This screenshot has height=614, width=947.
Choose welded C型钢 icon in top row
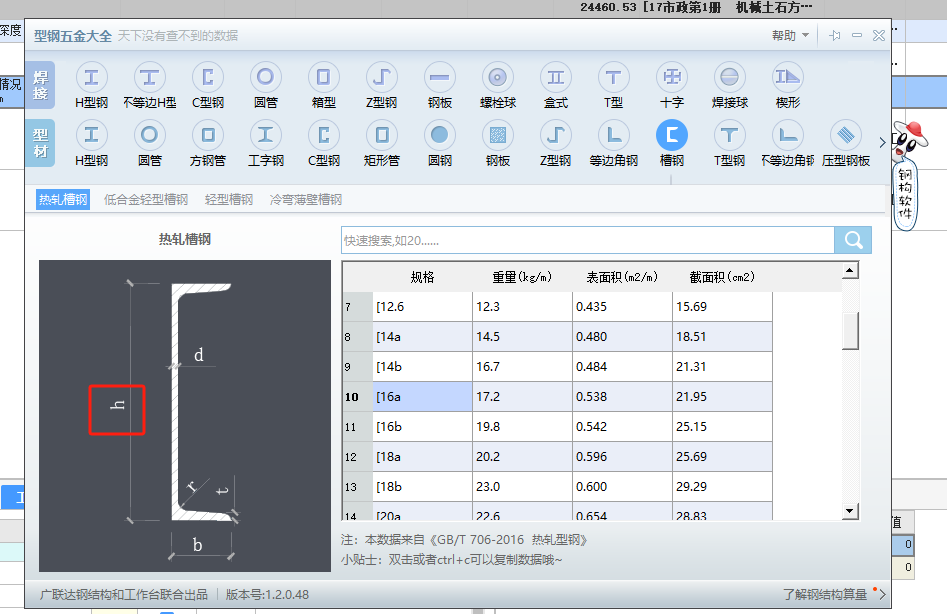click(x=208, y=77)
